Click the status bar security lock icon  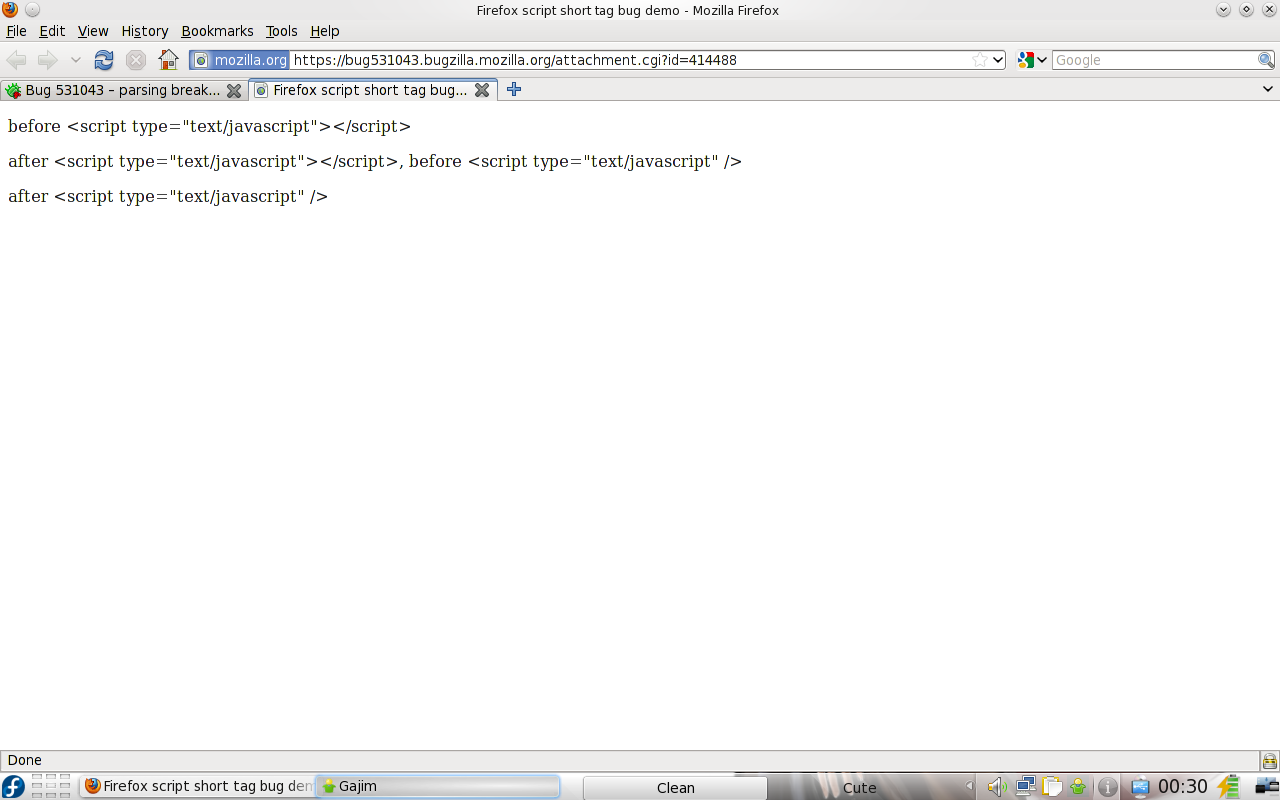click(1270, 761)
